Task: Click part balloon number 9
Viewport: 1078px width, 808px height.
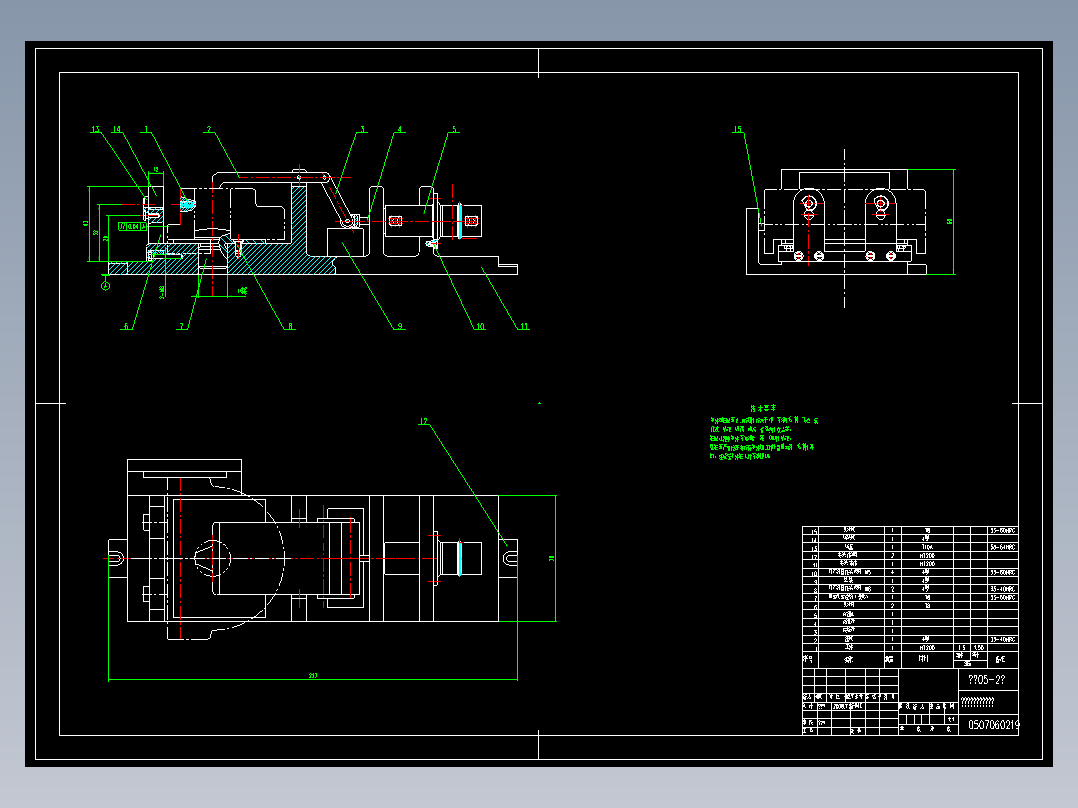Action: coord(400,326)
